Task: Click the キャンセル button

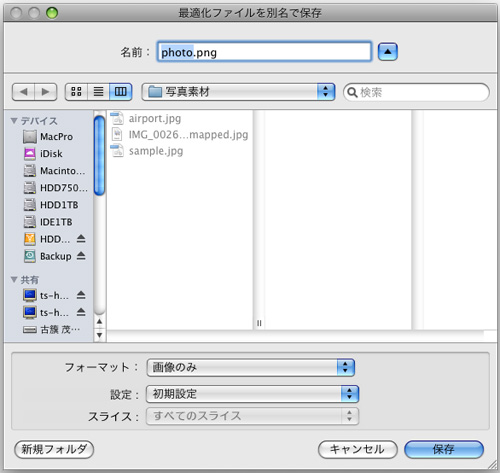Action: point(358,449)
